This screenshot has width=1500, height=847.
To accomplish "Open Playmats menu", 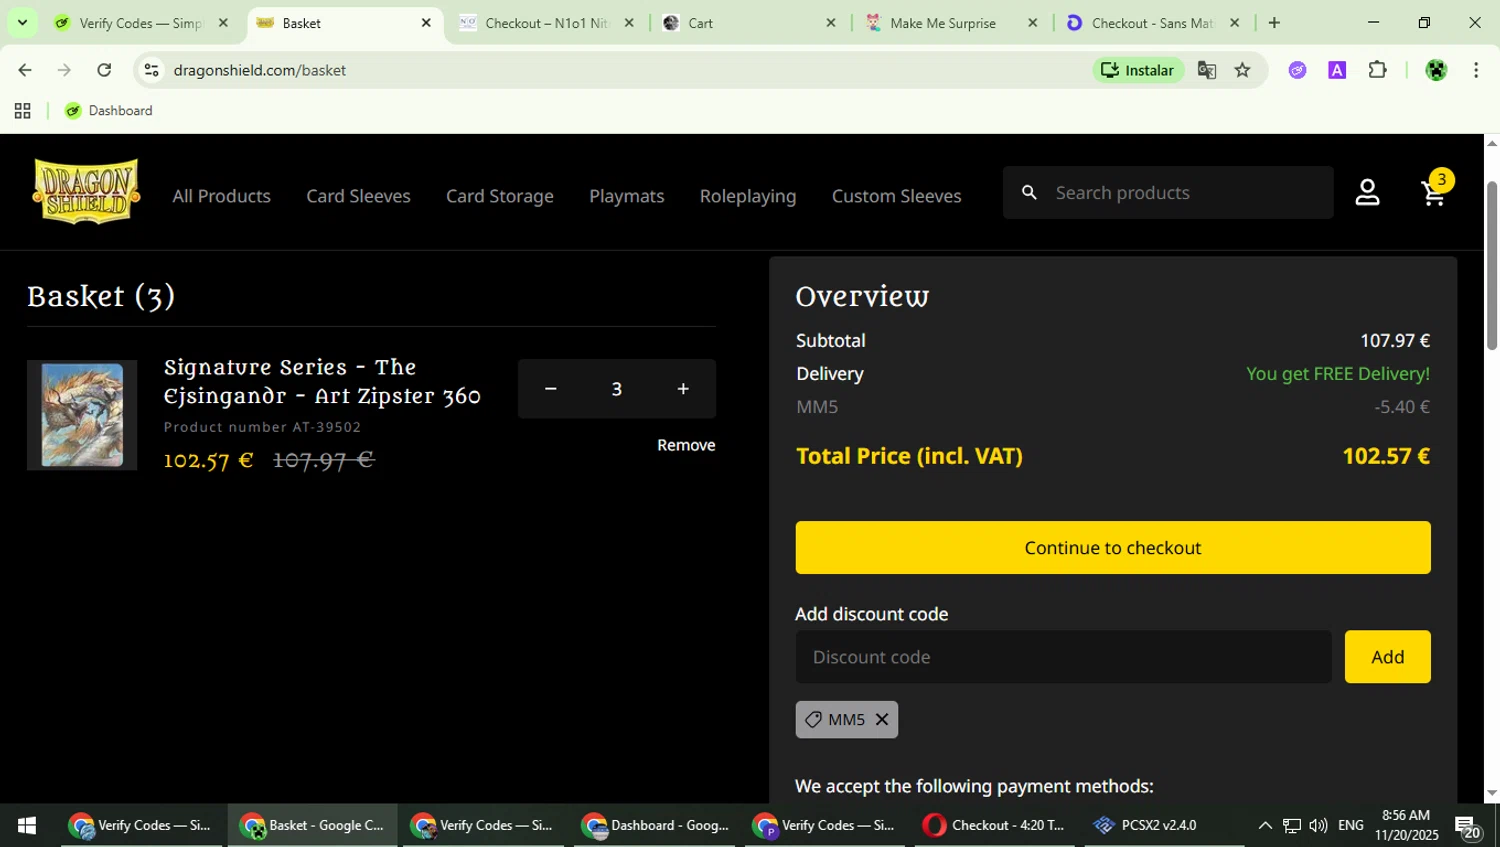I will [x=626, y=196].
